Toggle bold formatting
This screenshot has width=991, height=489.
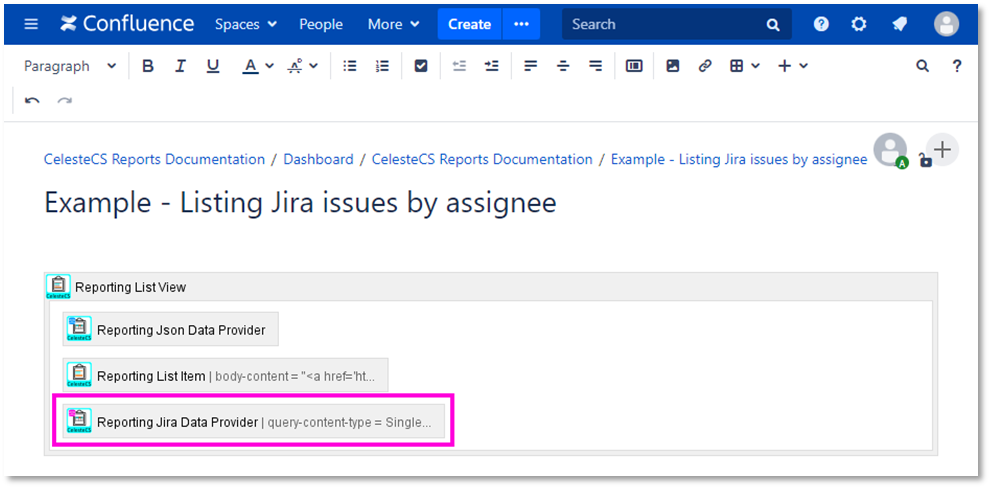coord(148,66)
